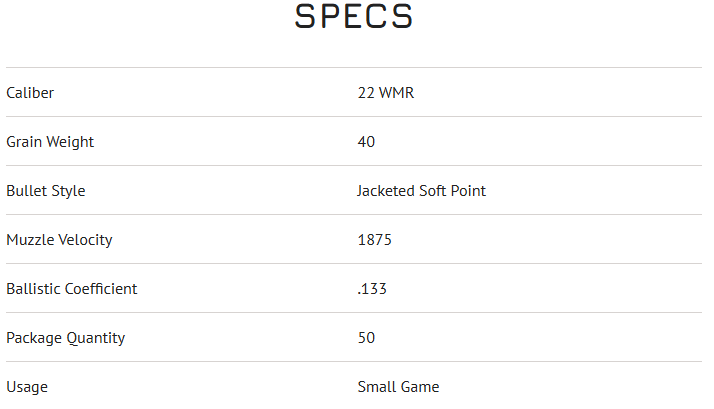Click the word WMR in caliber row
This screenshot has width=714, height=409.
click(396, 93)
